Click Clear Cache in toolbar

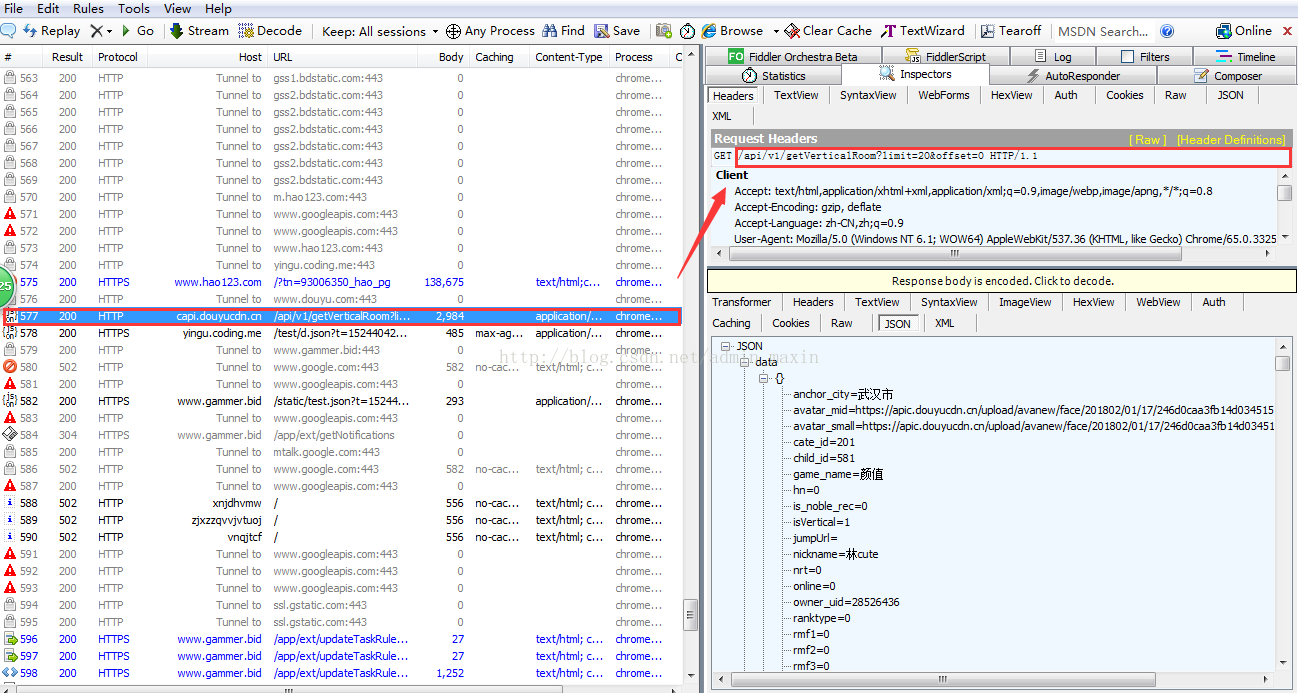click(x=828, y=31)
